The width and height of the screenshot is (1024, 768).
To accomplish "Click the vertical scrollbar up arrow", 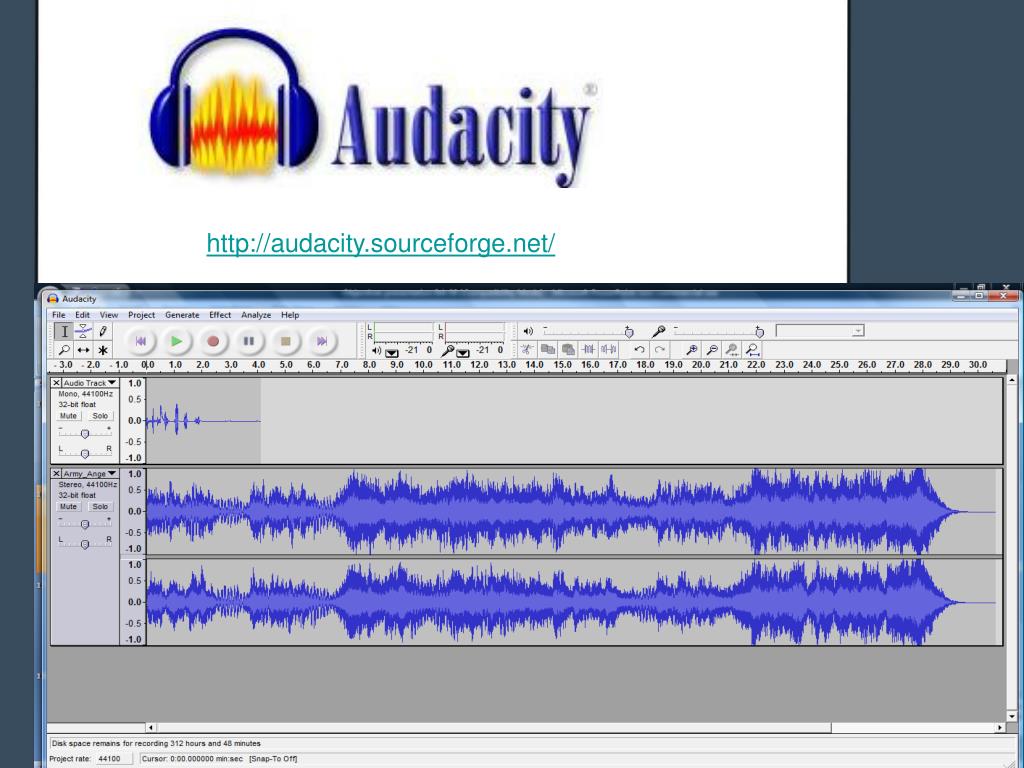I will pyautogui.click(x=1012, y=379).
